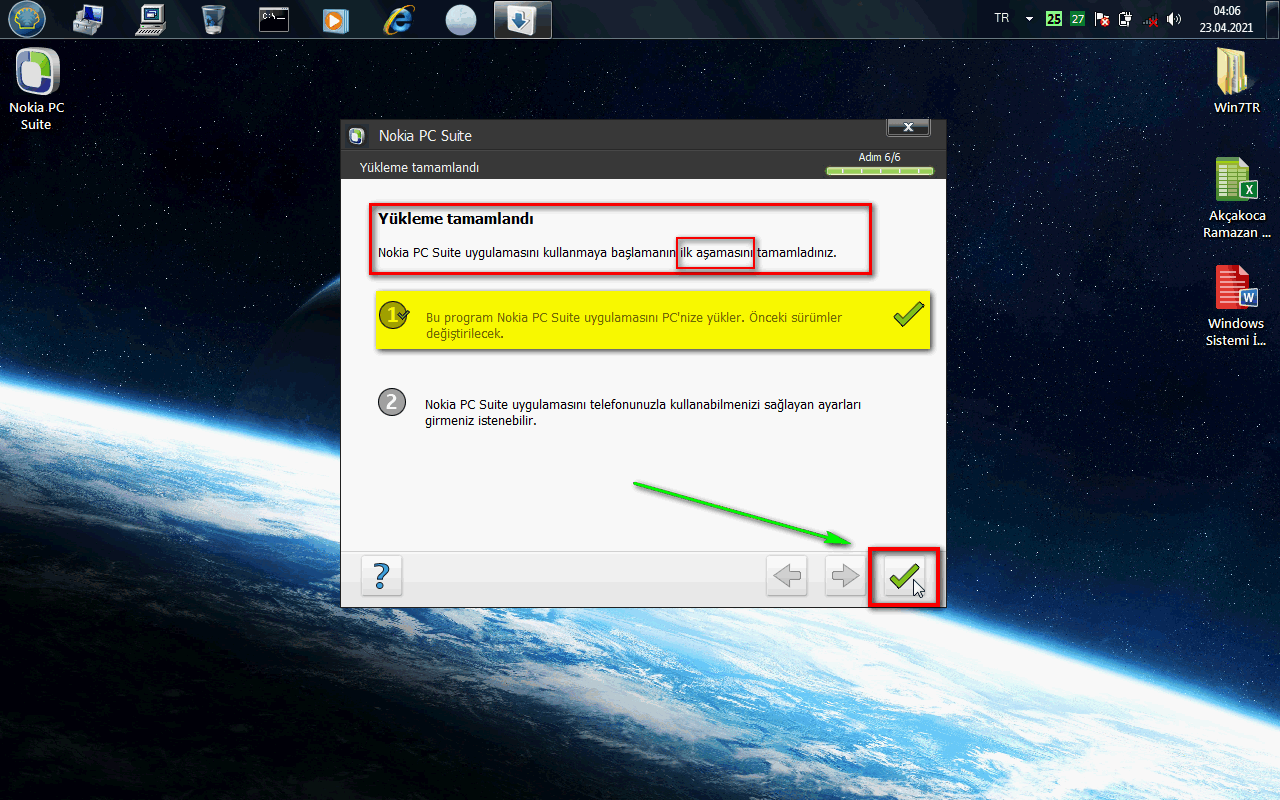Image resolution: width=1280 pixels, height=800 pixels.
Task: Click the network disconnected tray icon
Action: click(1150, 19)
